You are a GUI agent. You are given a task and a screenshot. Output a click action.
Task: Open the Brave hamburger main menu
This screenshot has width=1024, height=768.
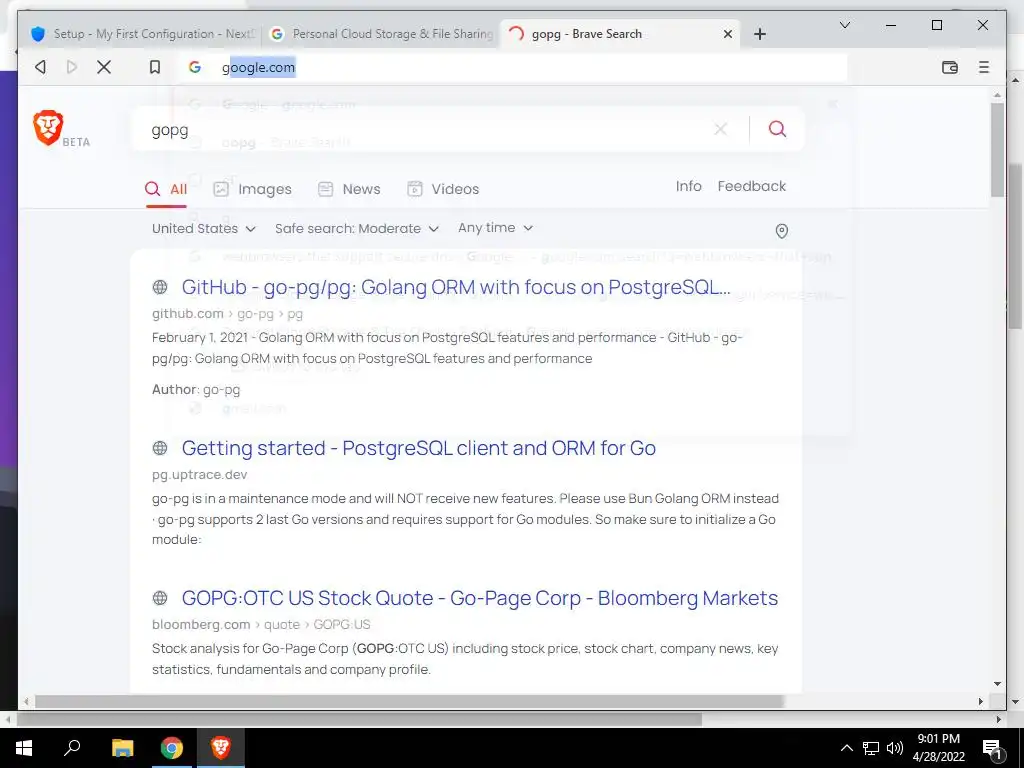point(984,67)
